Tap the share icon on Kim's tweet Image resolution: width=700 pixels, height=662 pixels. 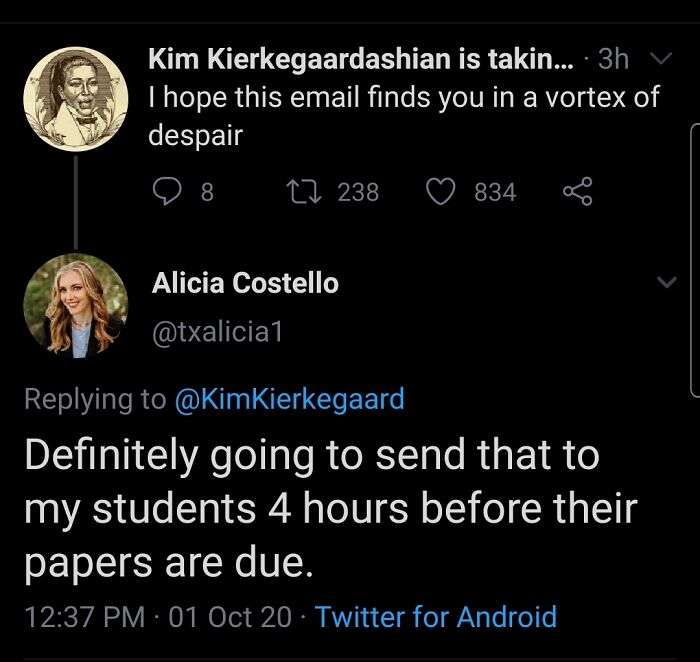578,191
